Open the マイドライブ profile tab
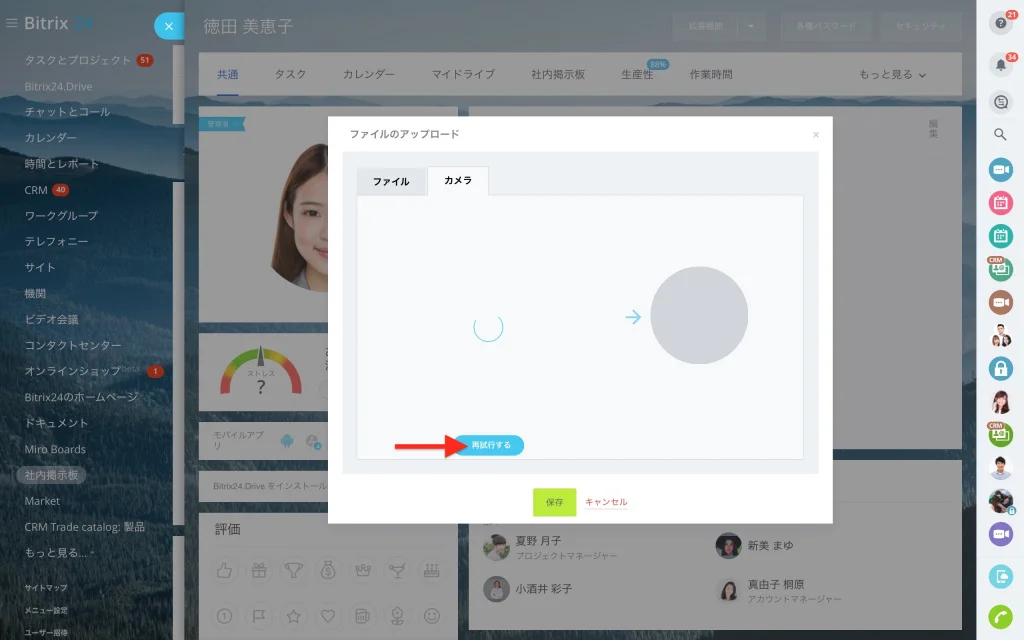 click(x=462, y=74)
